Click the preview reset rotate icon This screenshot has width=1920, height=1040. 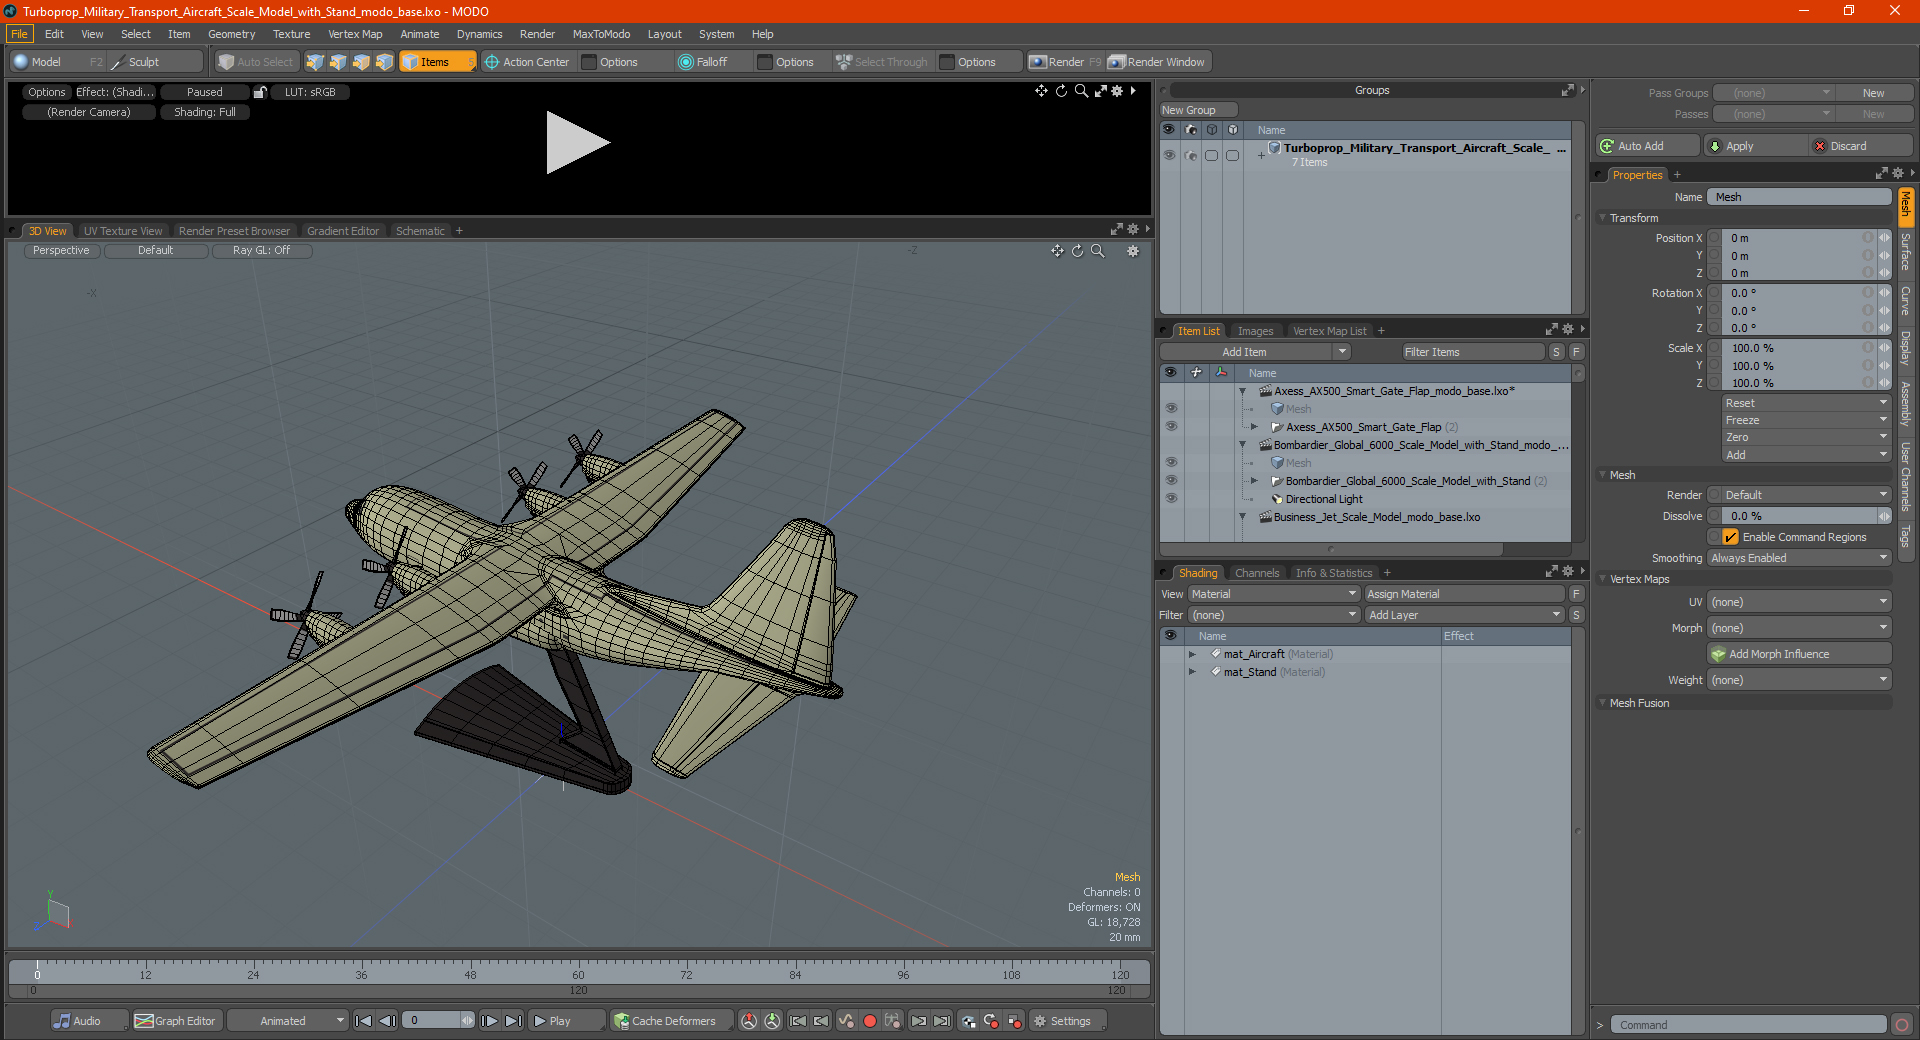1061,91
